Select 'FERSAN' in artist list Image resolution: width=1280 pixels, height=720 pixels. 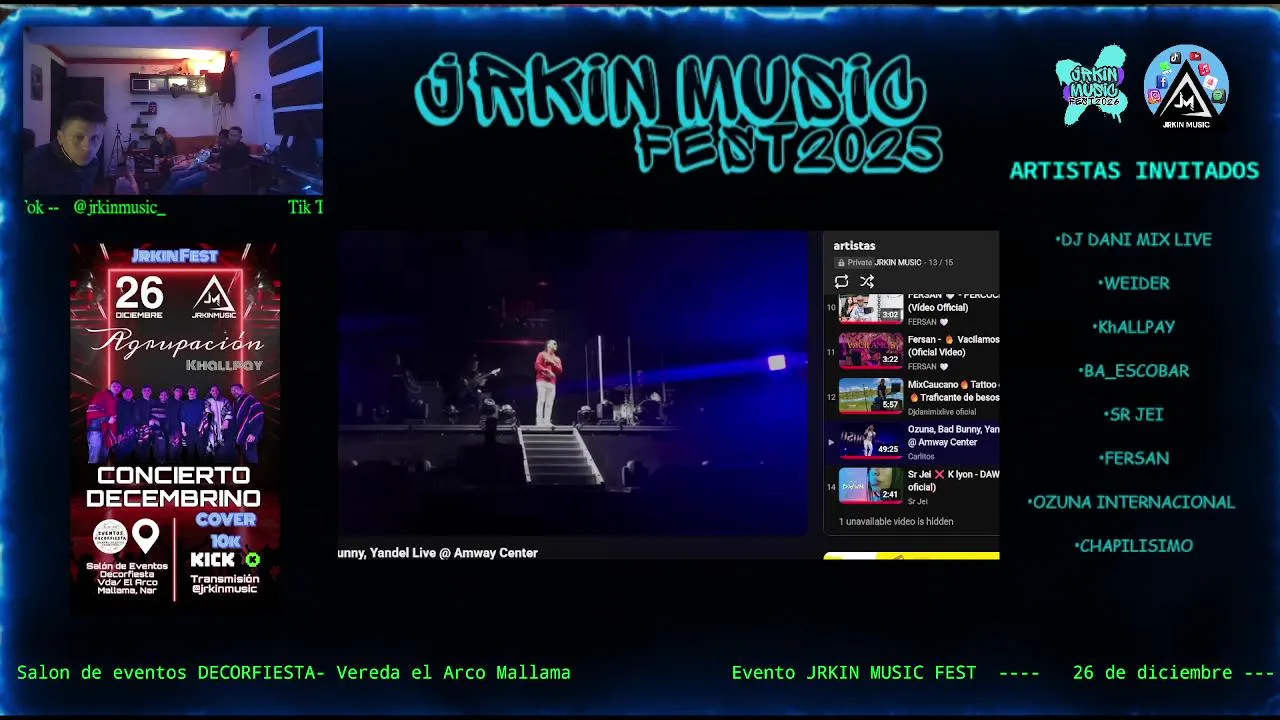(1133, 458)
